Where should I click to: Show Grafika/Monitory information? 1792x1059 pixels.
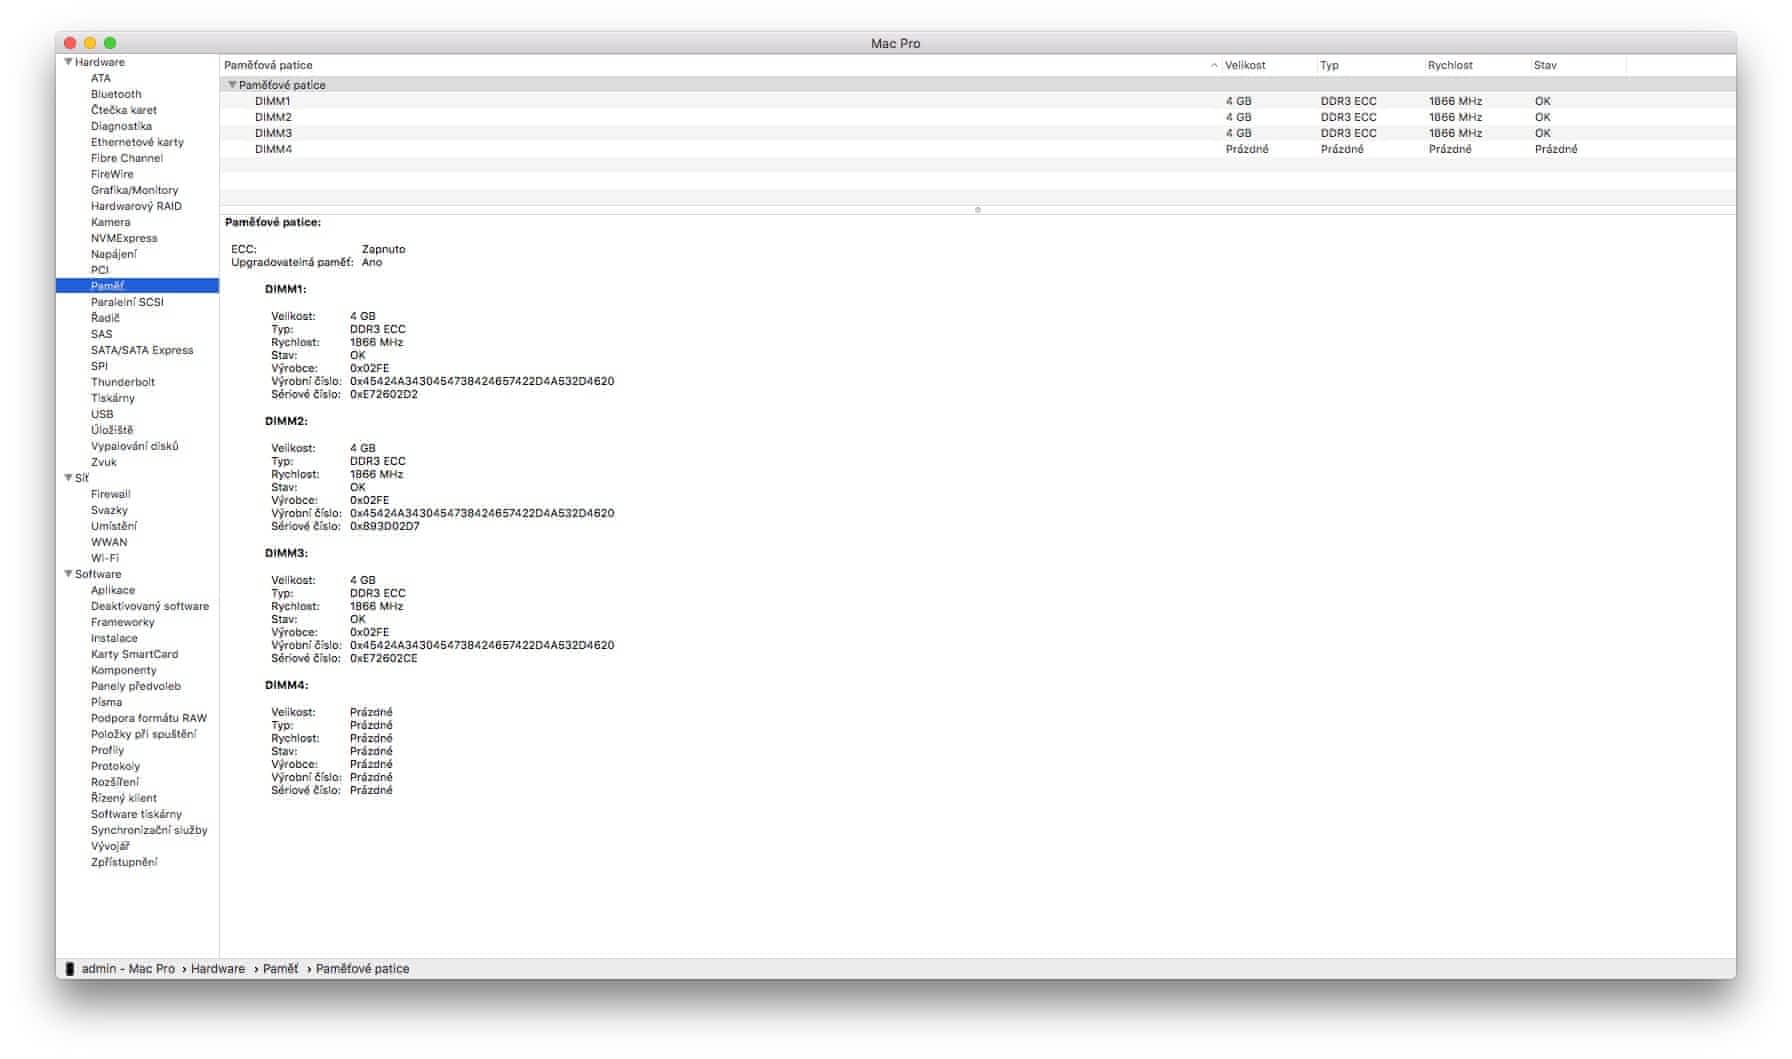click(134, 190)
